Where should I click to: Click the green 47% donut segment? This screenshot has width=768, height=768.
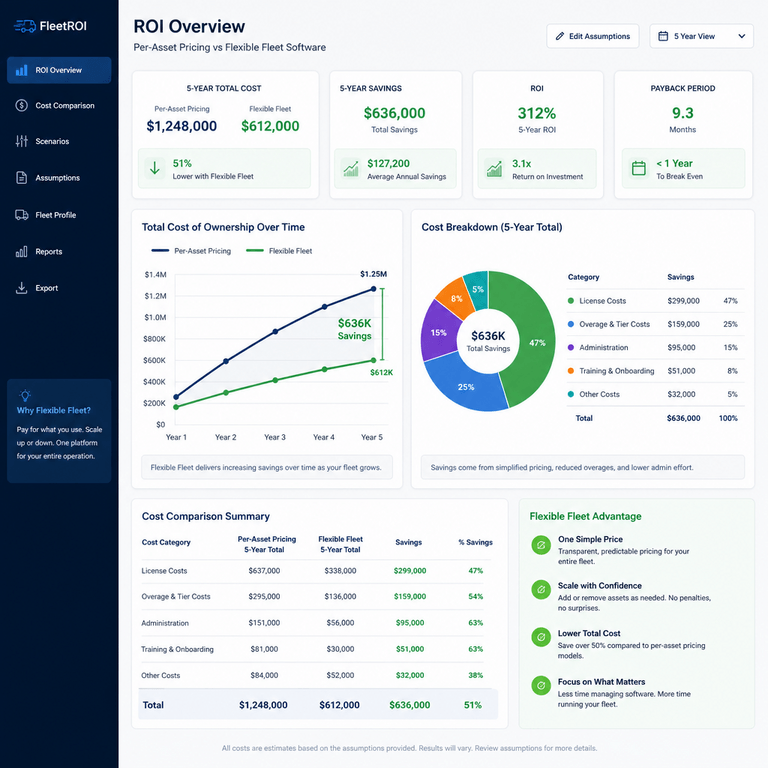tap(536, 342)
